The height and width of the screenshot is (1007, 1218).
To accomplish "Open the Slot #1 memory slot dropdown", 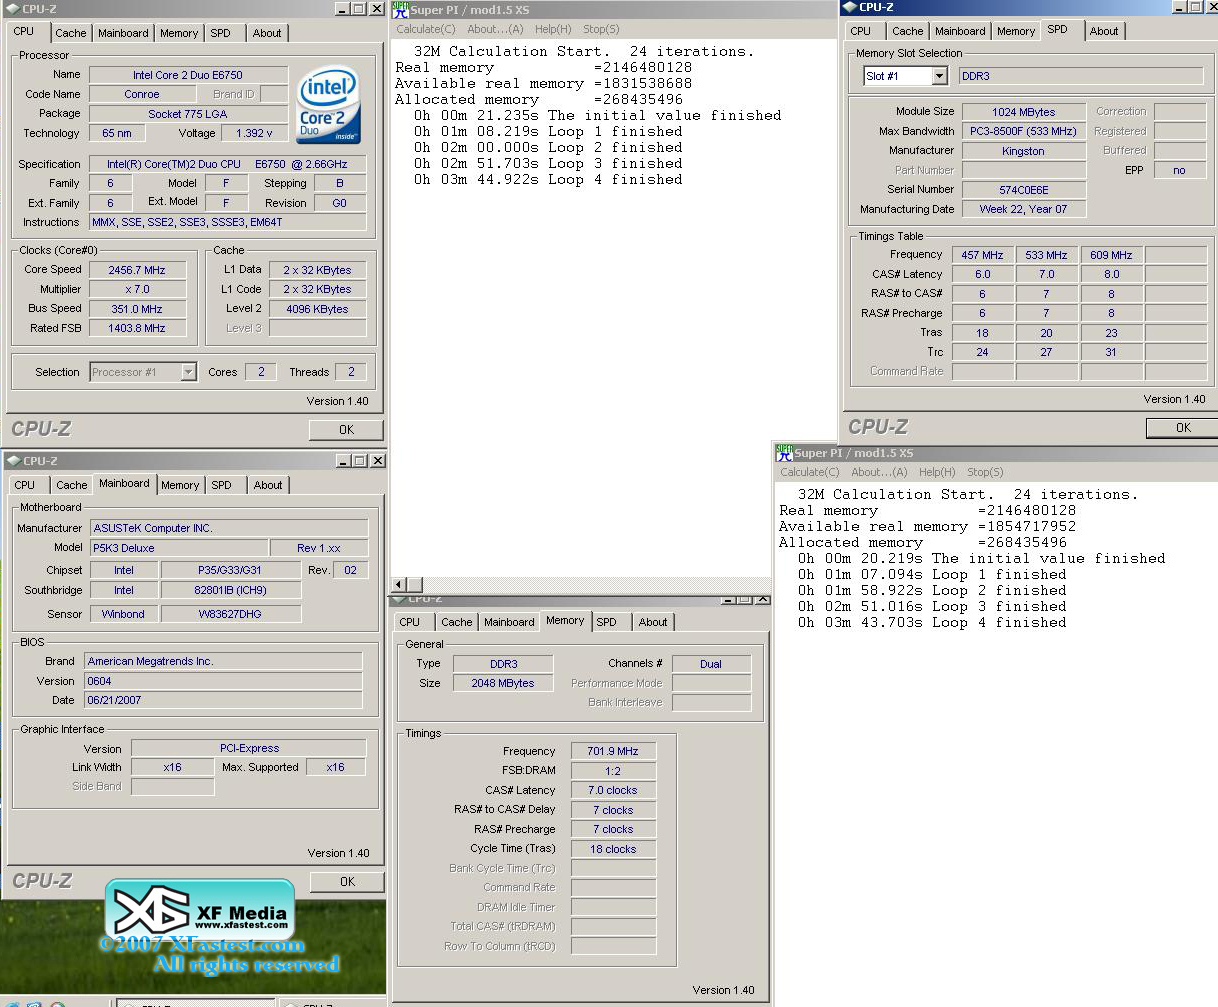I will (x=939, y=76).
